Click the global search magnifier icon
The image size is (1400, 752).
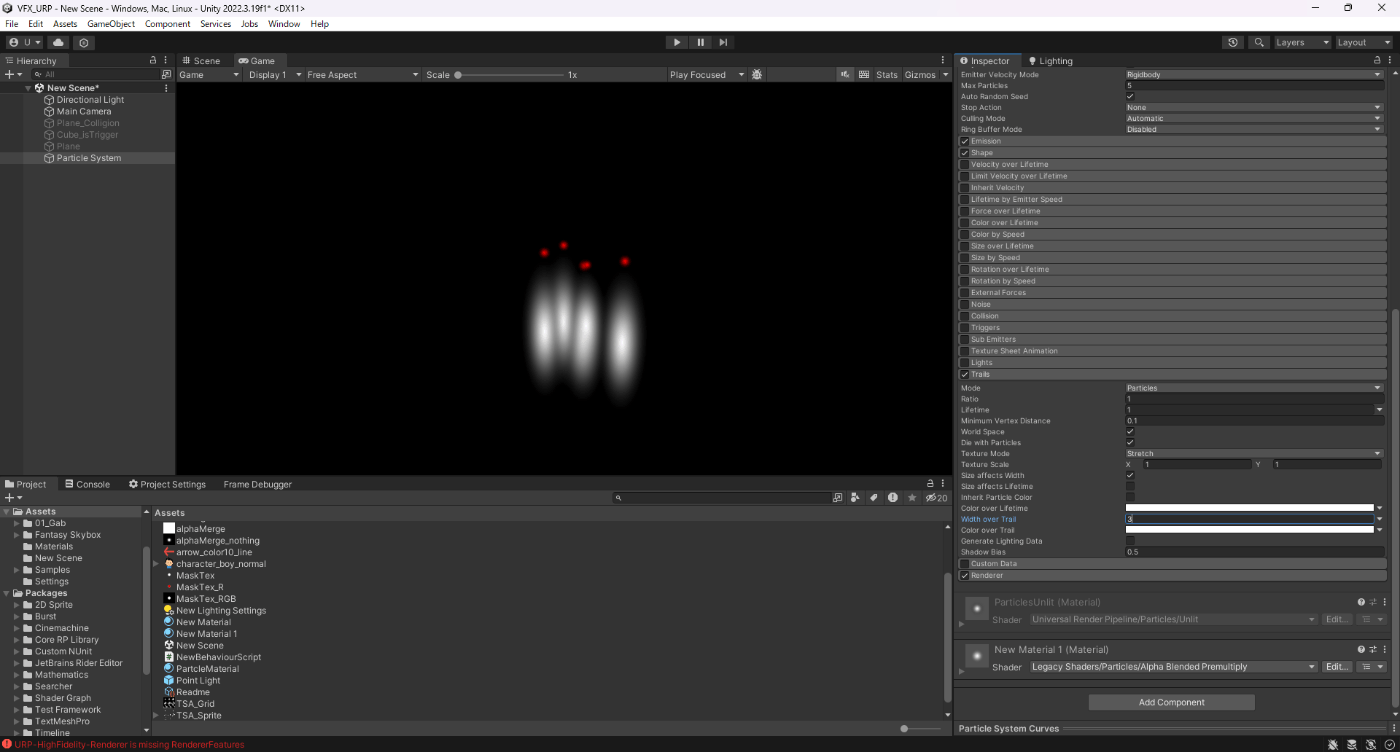[x=1259, y=43]
